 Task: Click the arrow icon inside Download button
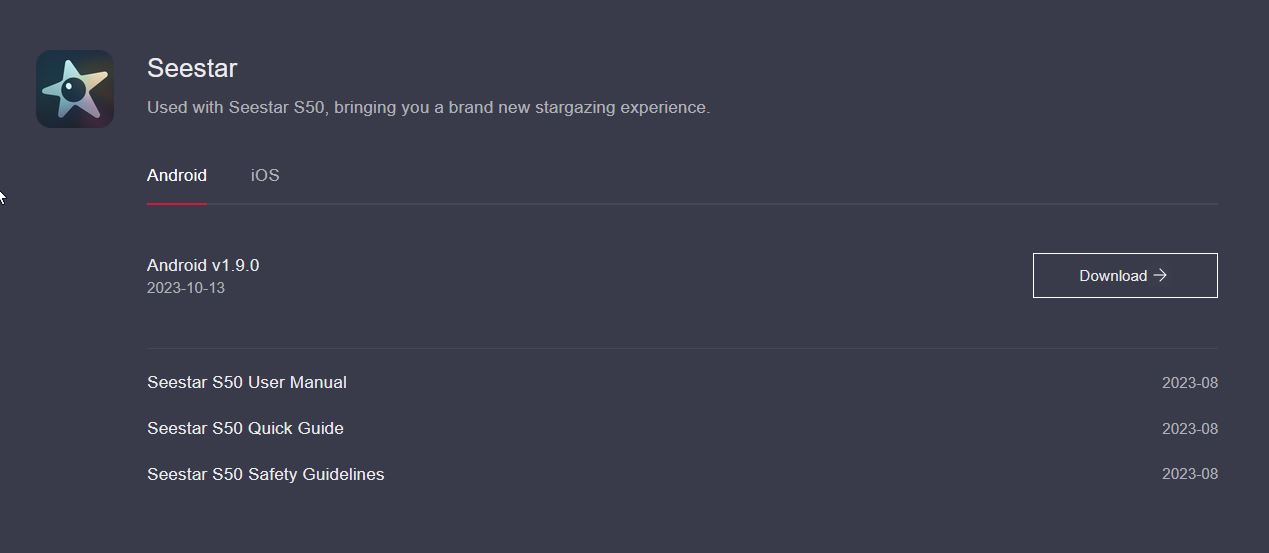coord(1160,275)
